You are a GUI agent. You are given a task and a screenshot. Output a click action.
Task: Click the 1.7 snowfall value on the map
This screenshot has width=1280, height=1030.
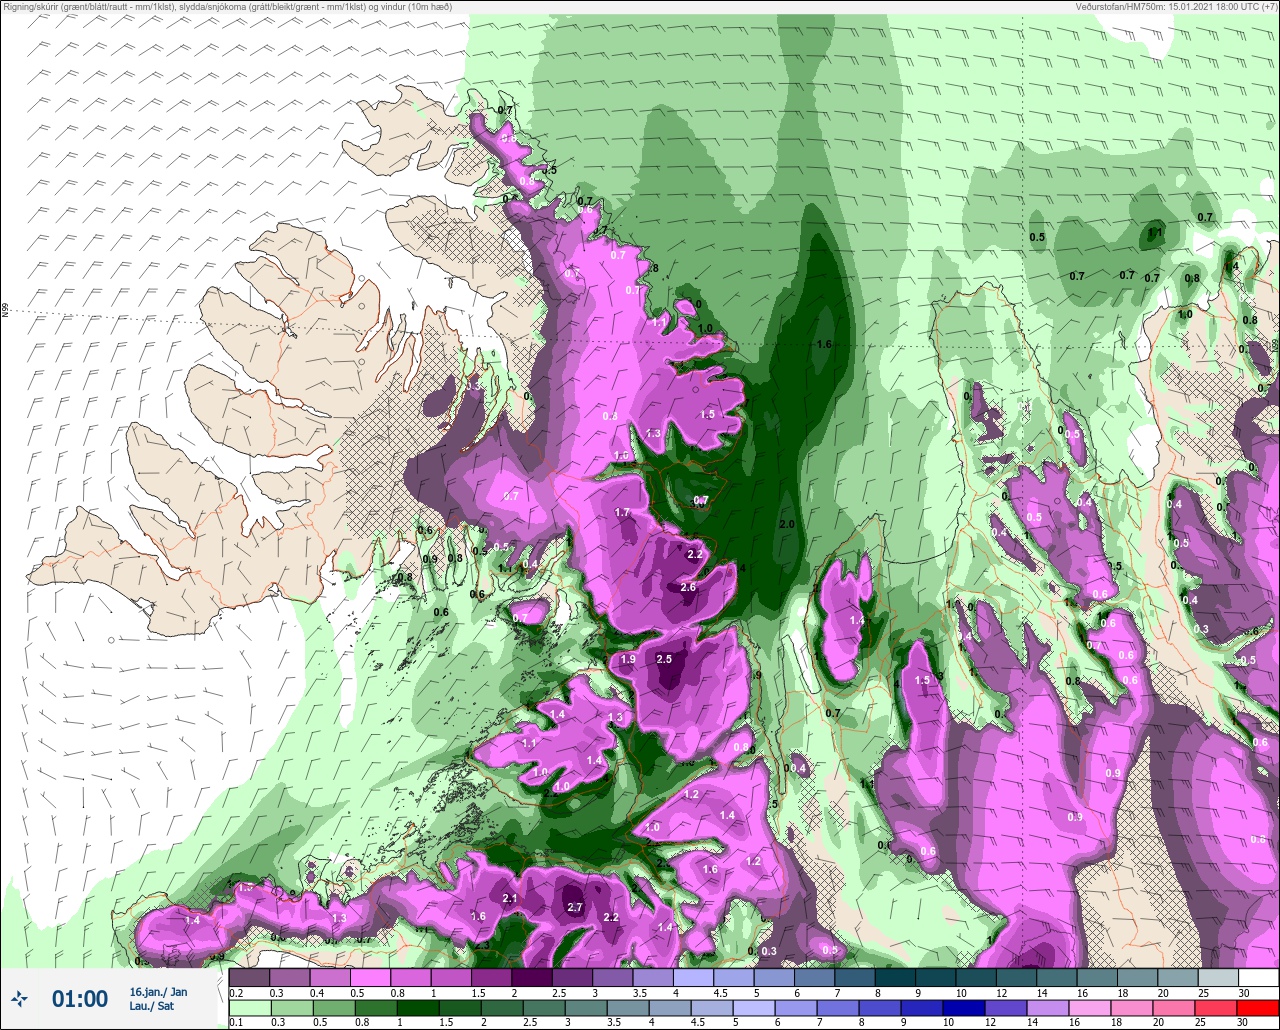[622, 512]
